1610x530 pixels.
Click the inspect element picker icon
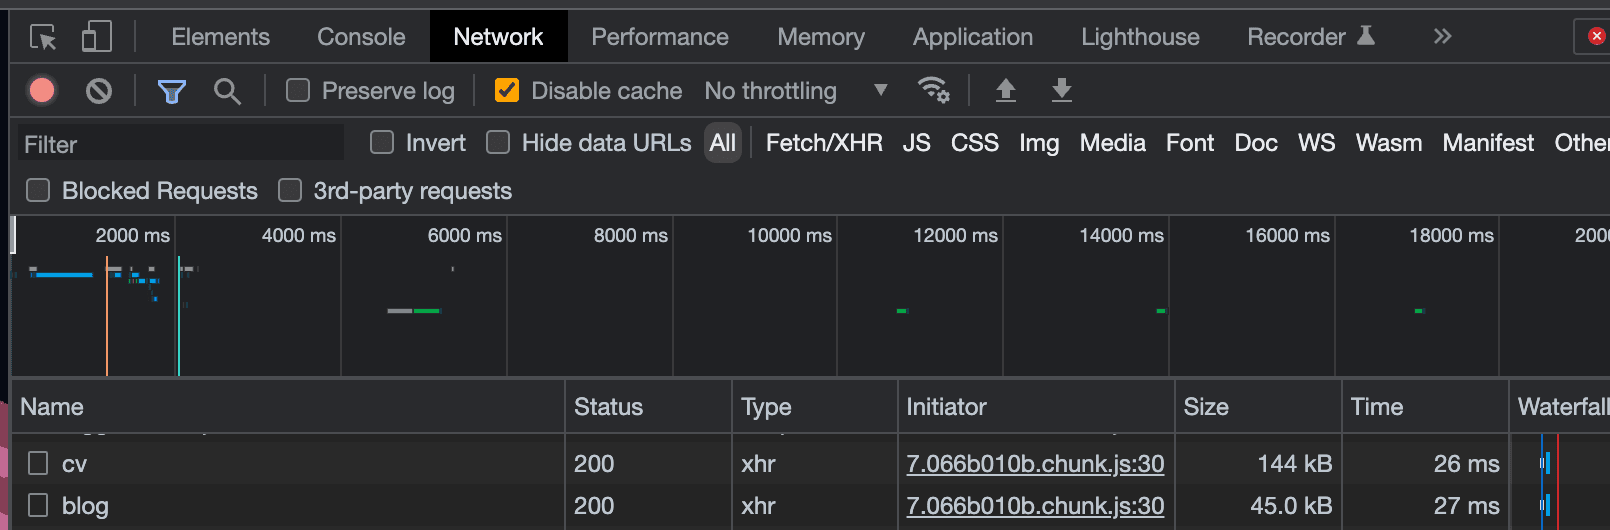click(43, 37)
